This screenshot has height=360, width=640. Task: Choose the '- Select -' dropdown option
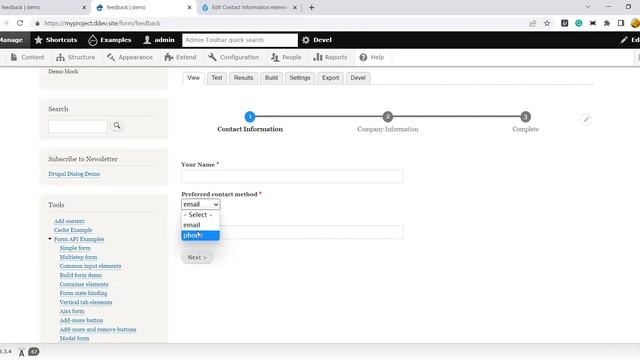pyautogui.click(x=200, y=215)
